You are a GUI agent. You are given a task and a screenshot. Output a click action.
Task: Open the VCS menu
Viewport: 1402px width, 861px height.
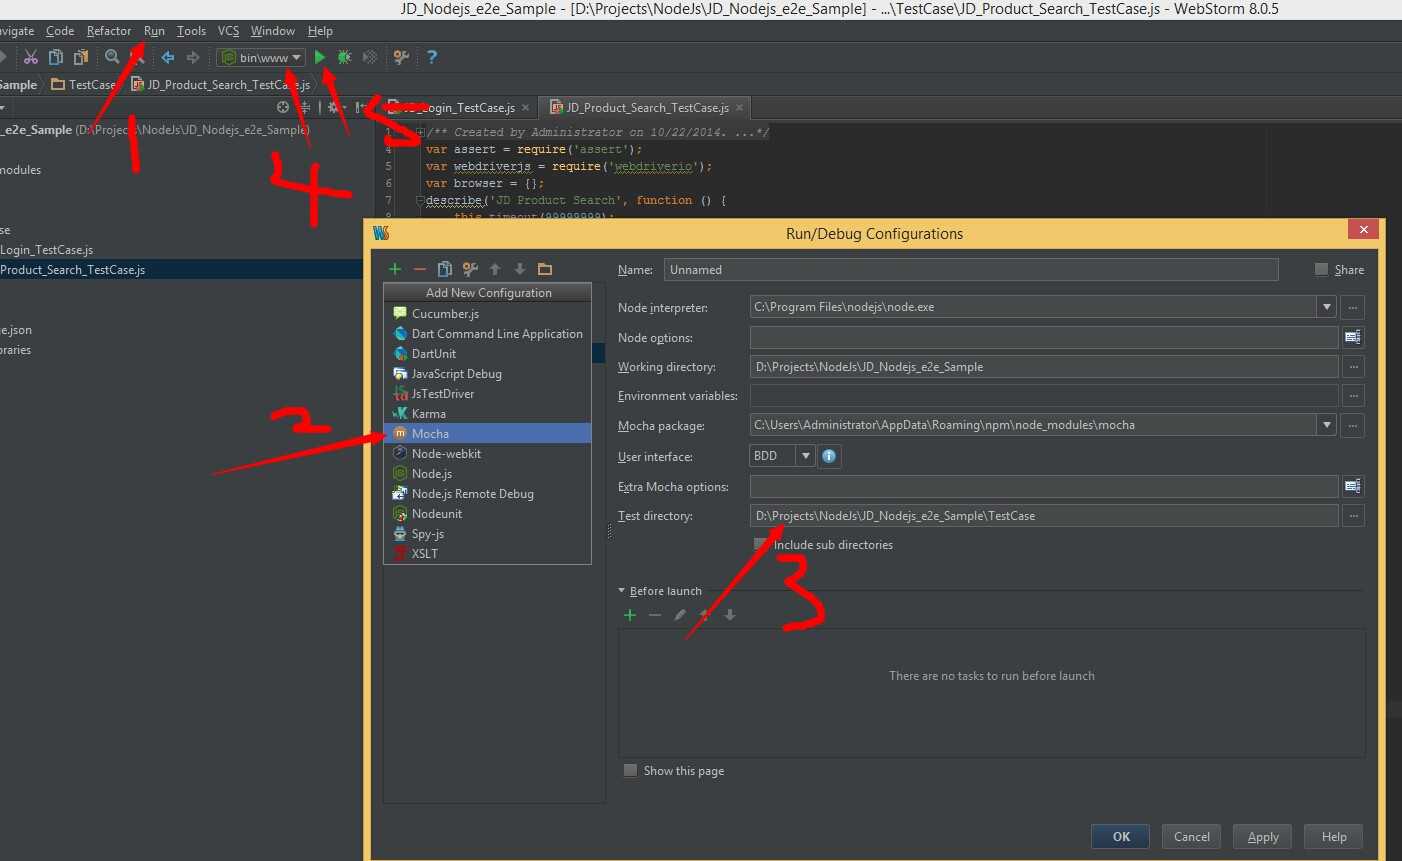(x=229, y=31)
